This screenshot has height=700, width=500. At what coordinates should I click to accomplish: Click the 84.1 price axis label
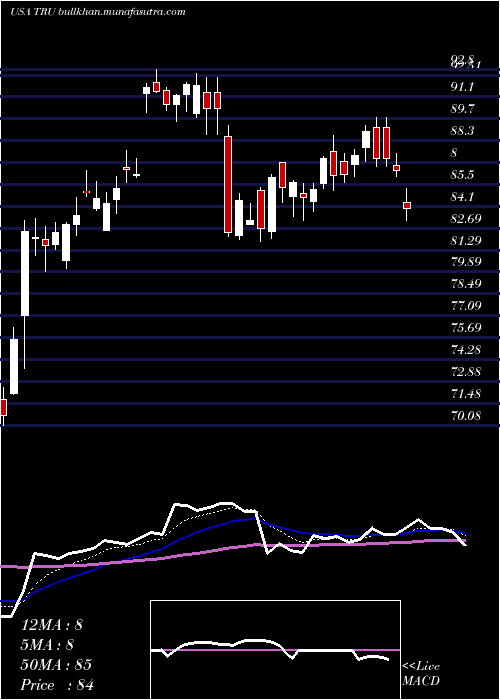[x=462, y=197]
